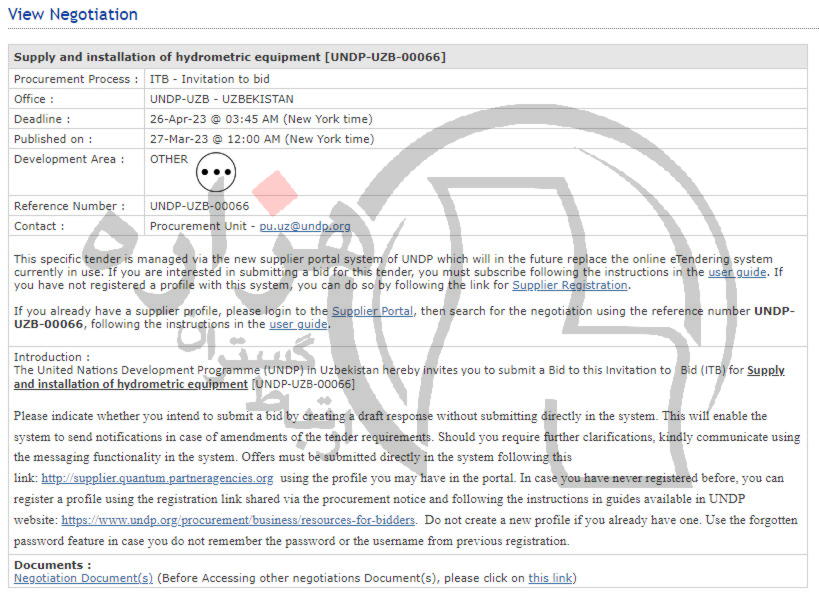Open user guide link before Supplier Registration
Viewport: 819px width, 593px height.
737,271
